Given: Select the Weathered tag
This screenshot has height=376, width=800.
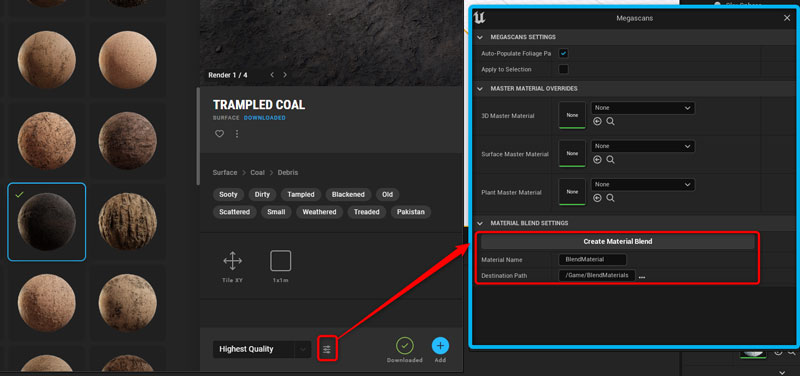Looking at the screenshot, I should (x=319, y=212).
